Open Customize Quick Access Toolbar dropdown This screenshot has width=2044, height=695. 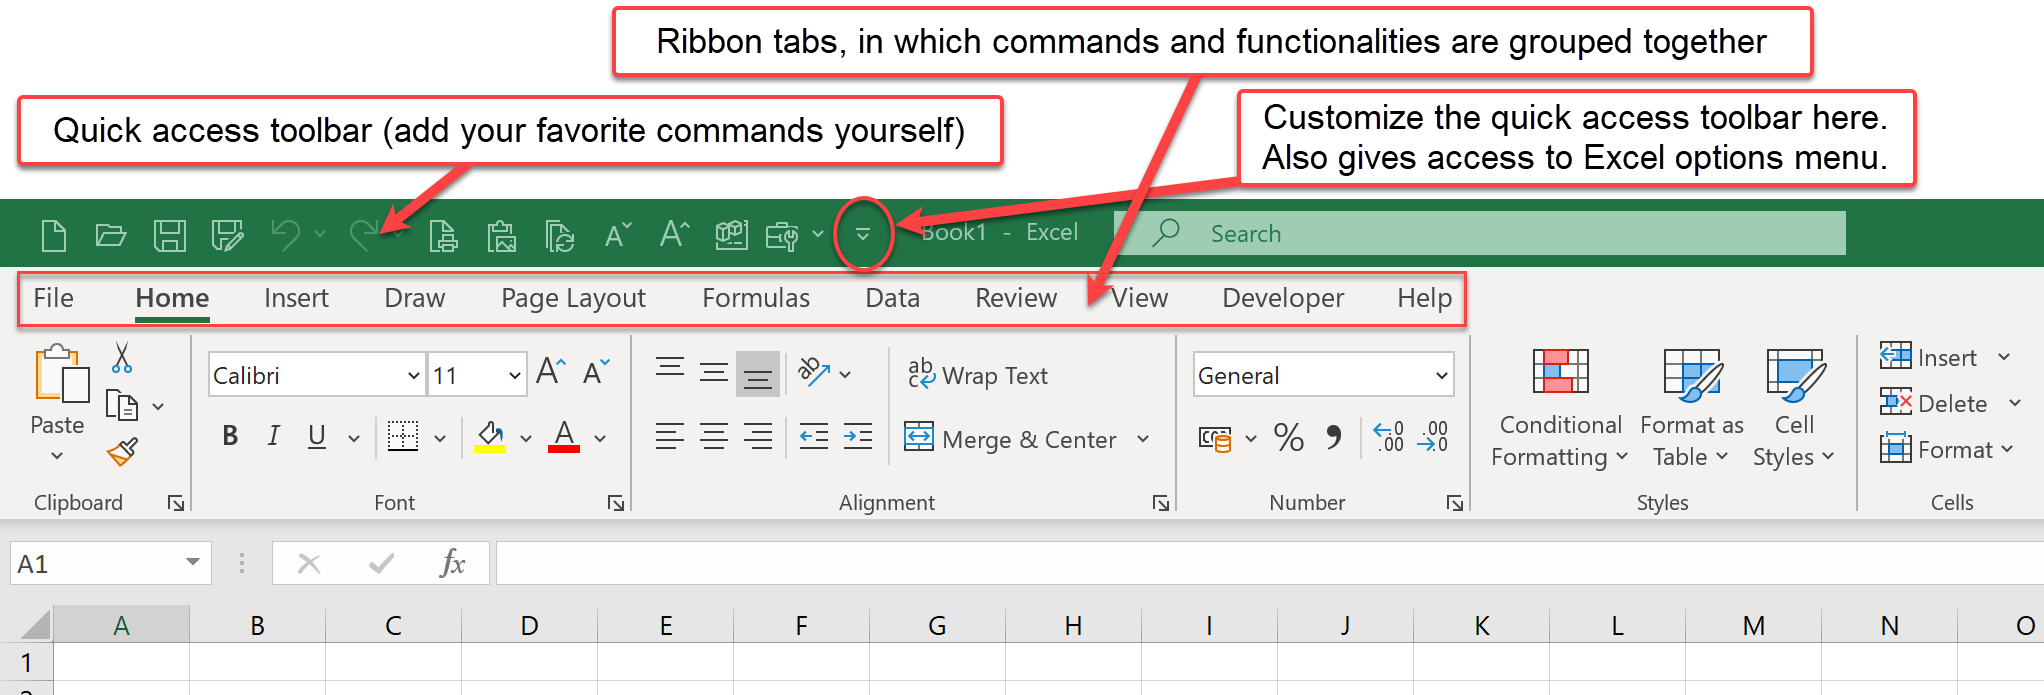[862, 235]
